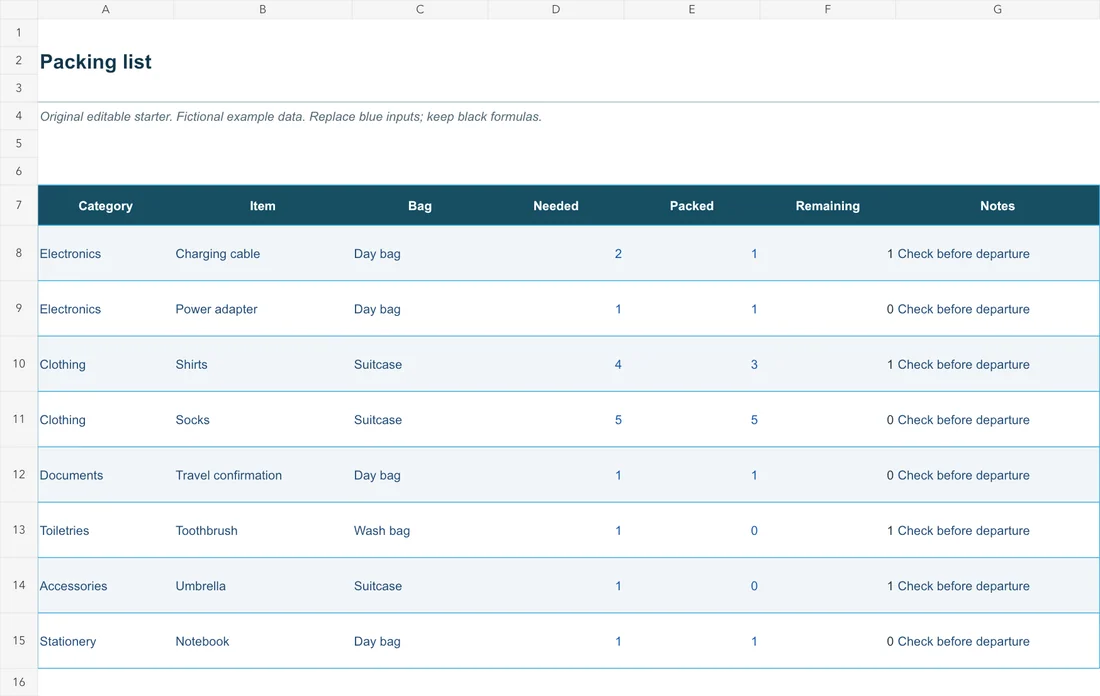Click the Notes cell in the Travel confirmation row
This screenshot has width=1100, height=696.
[x=998, y=475]
